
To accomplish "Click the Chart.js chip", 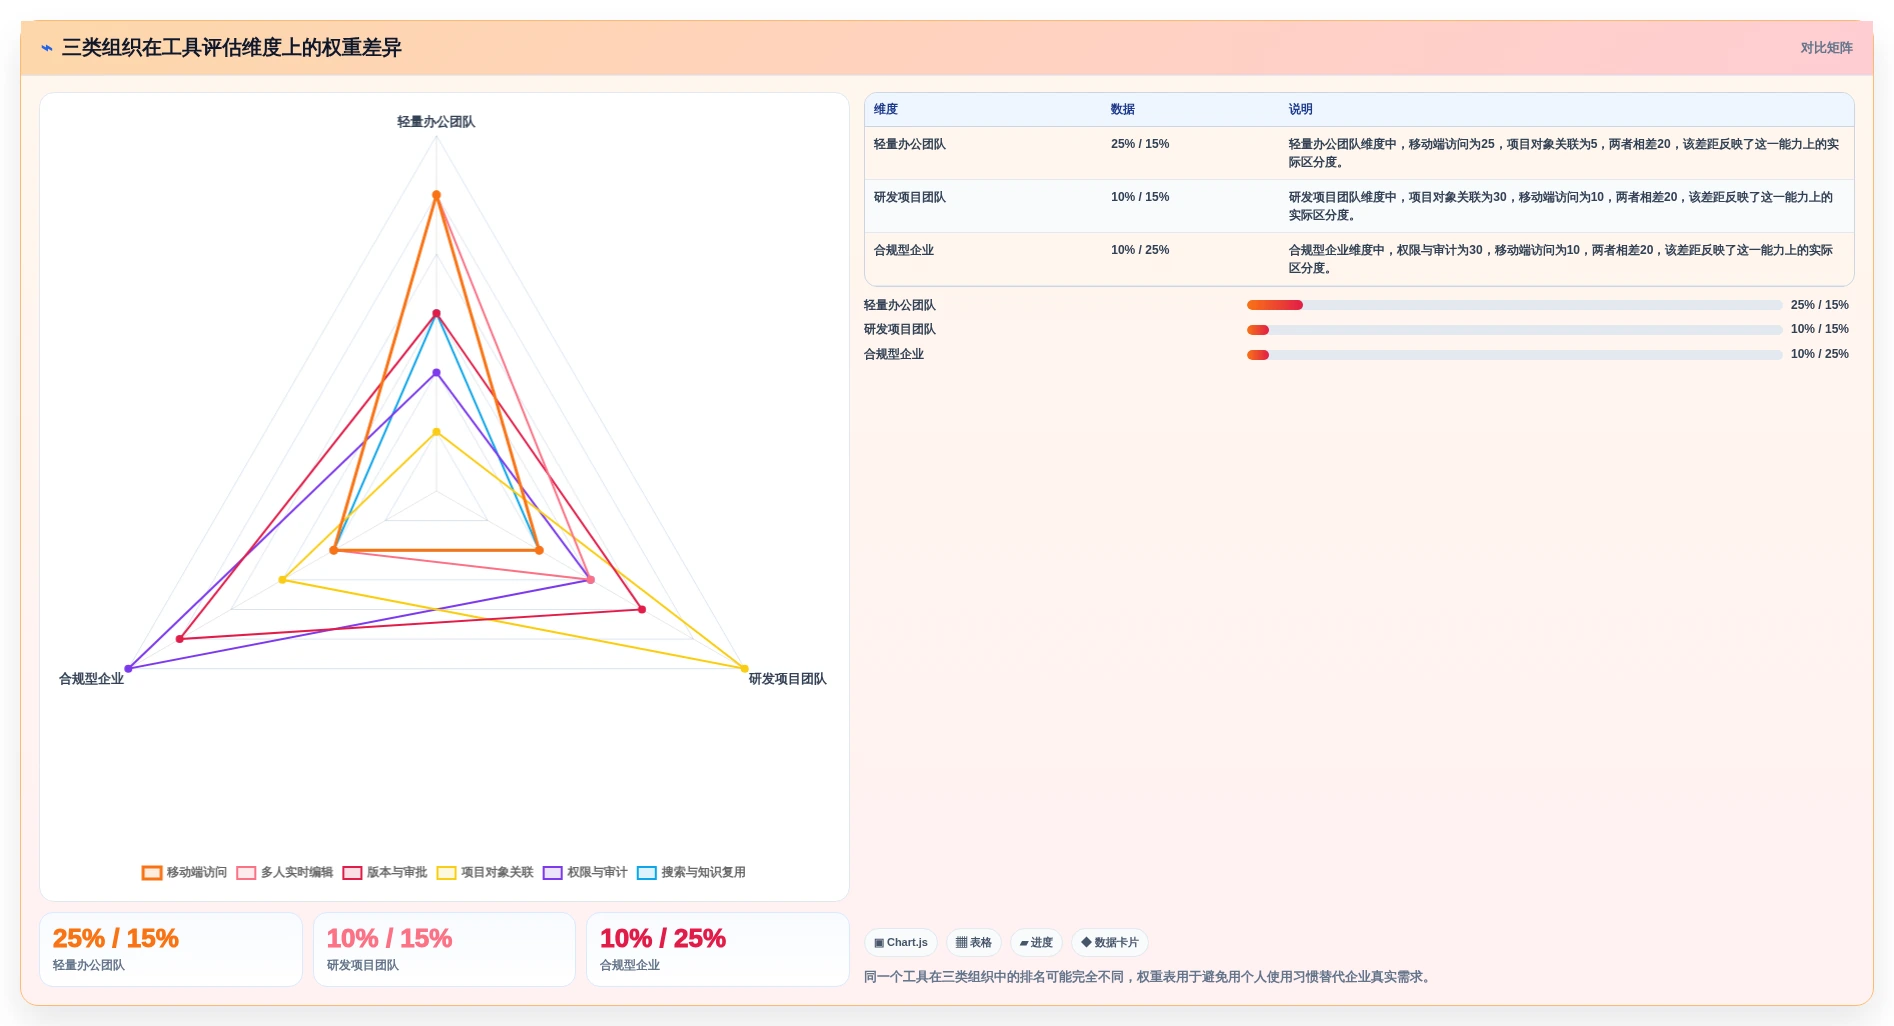I will point(901,942).
